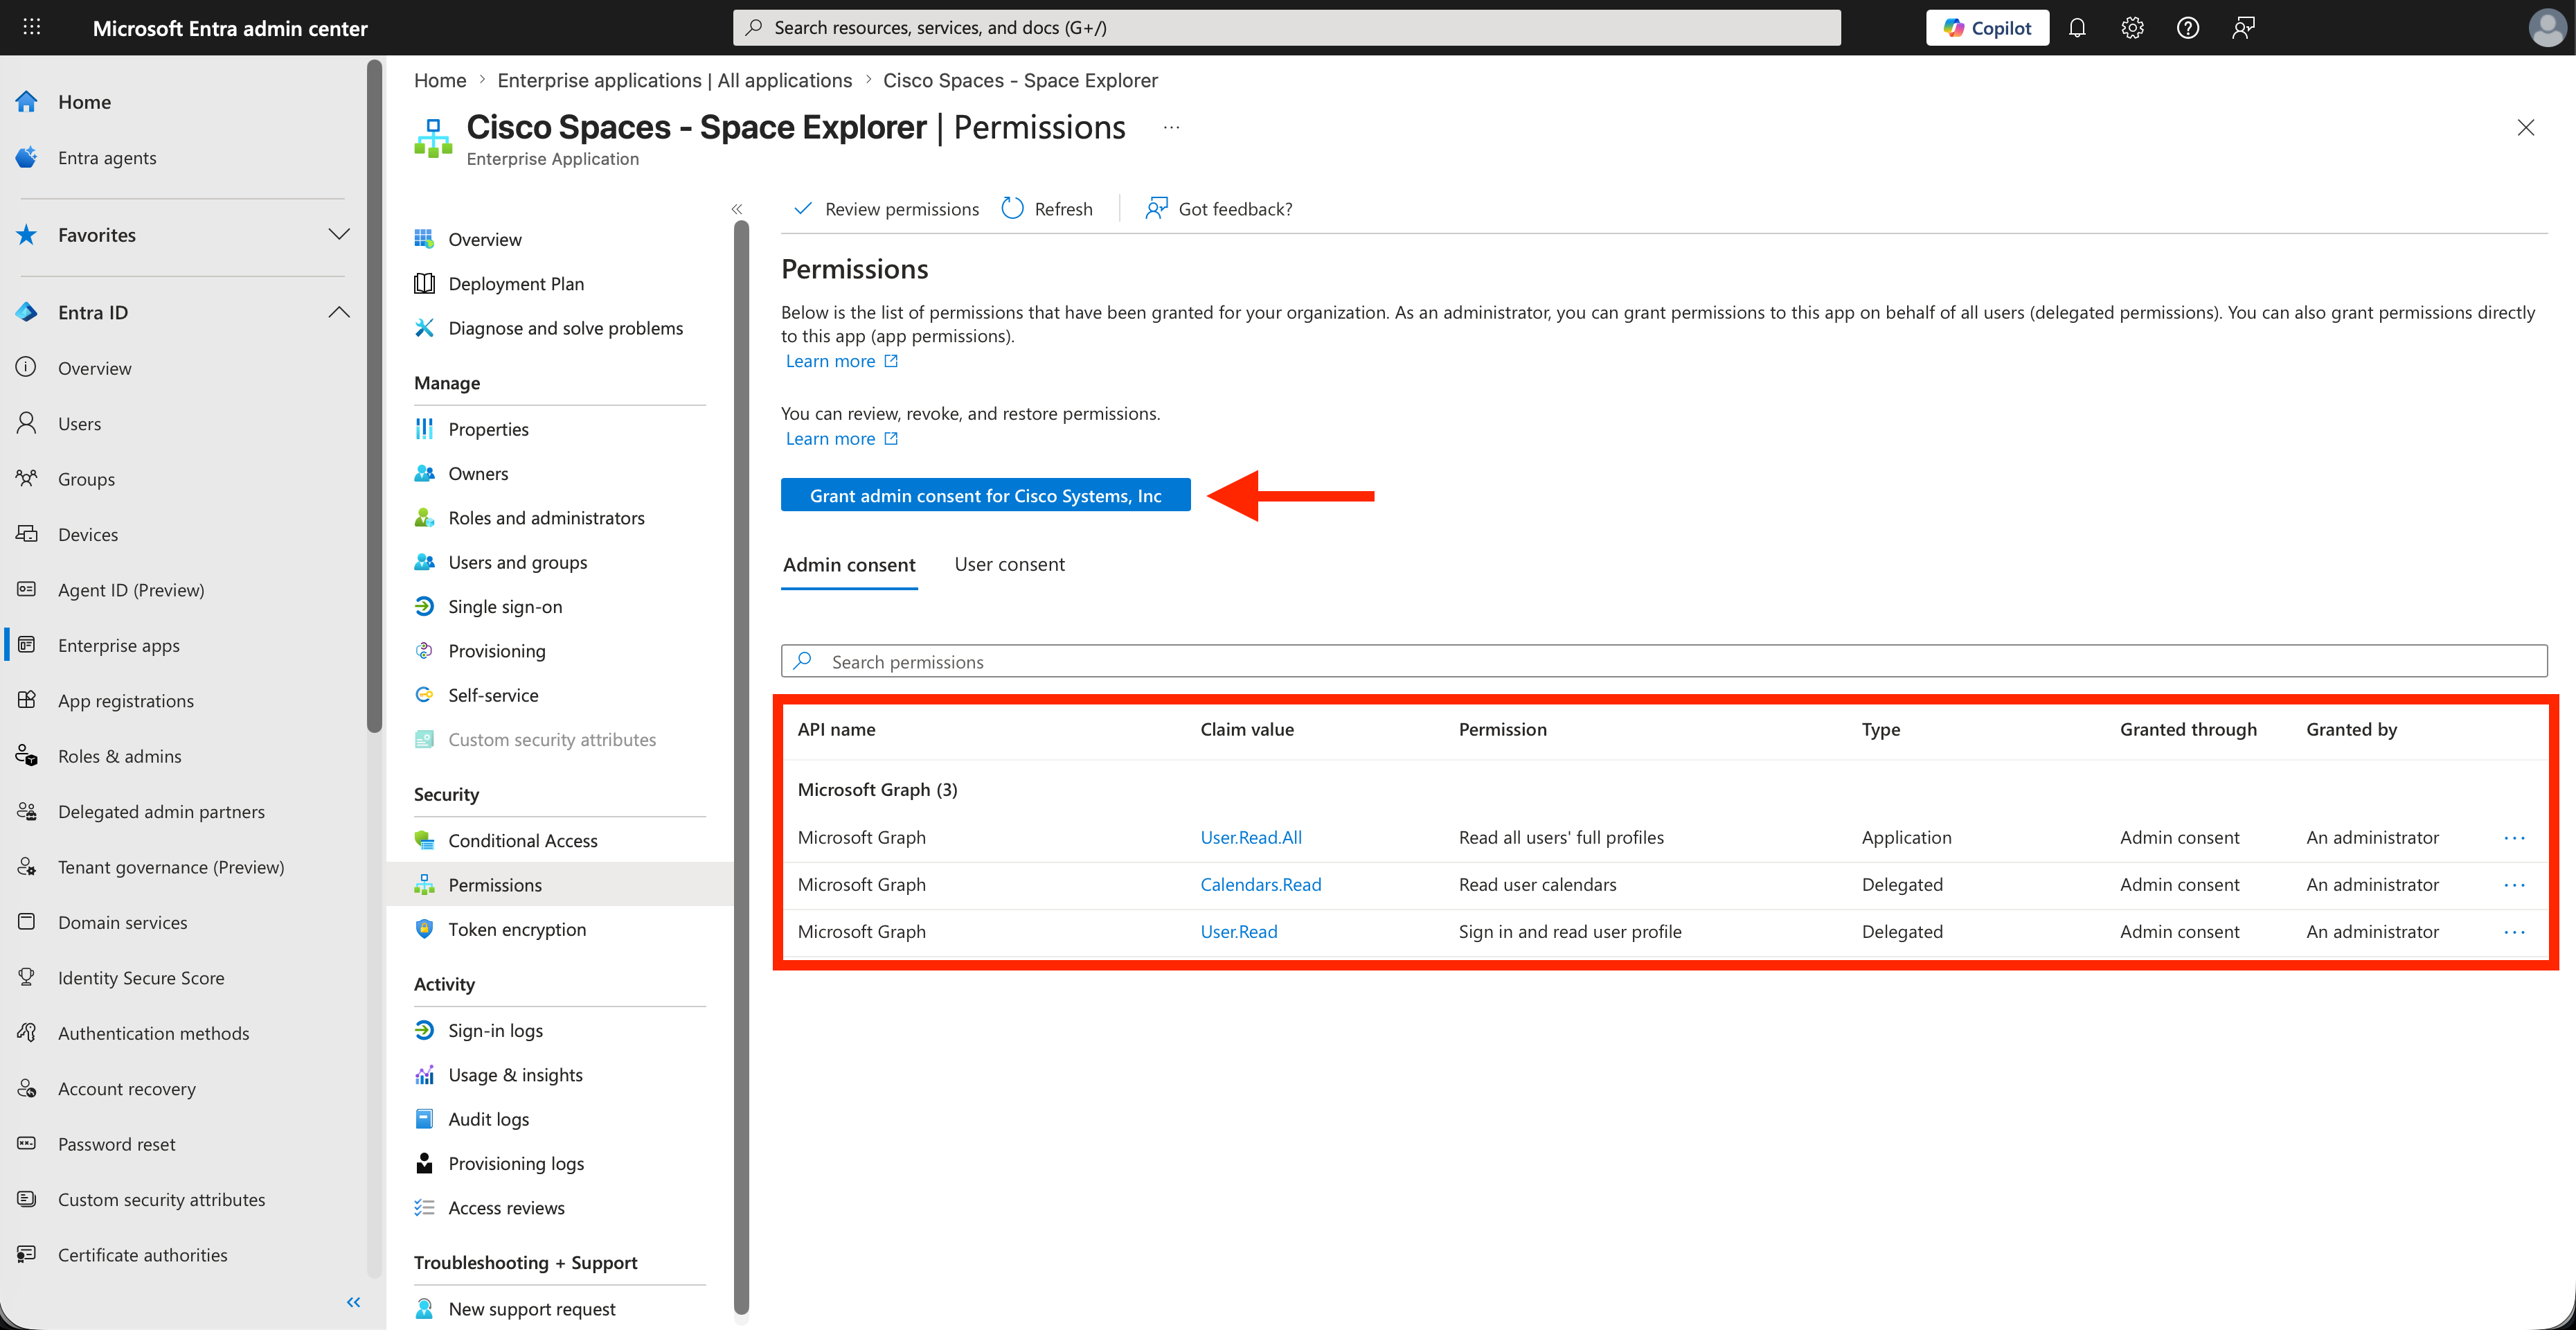Close the Permissions blade
Screen dimensions: 2576x1330
pos(2525,127)
